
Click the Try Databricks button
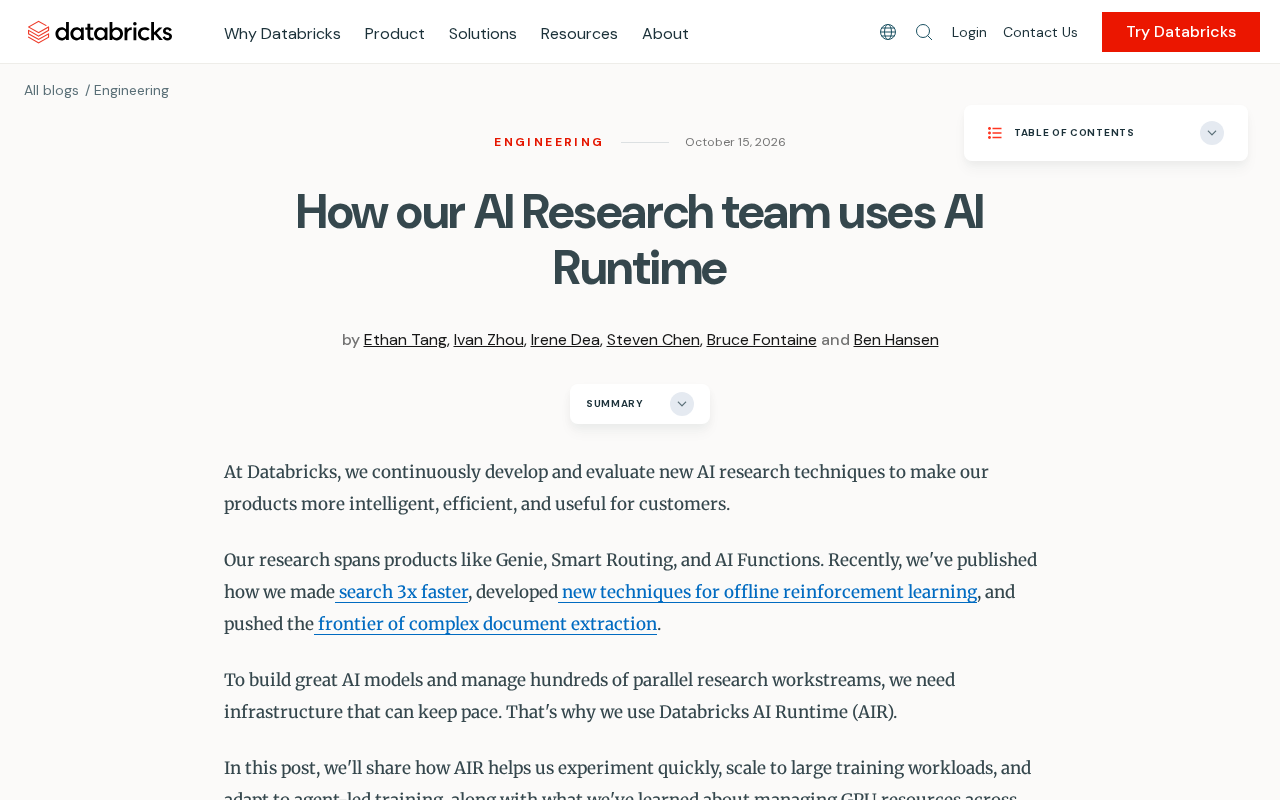1181,32
